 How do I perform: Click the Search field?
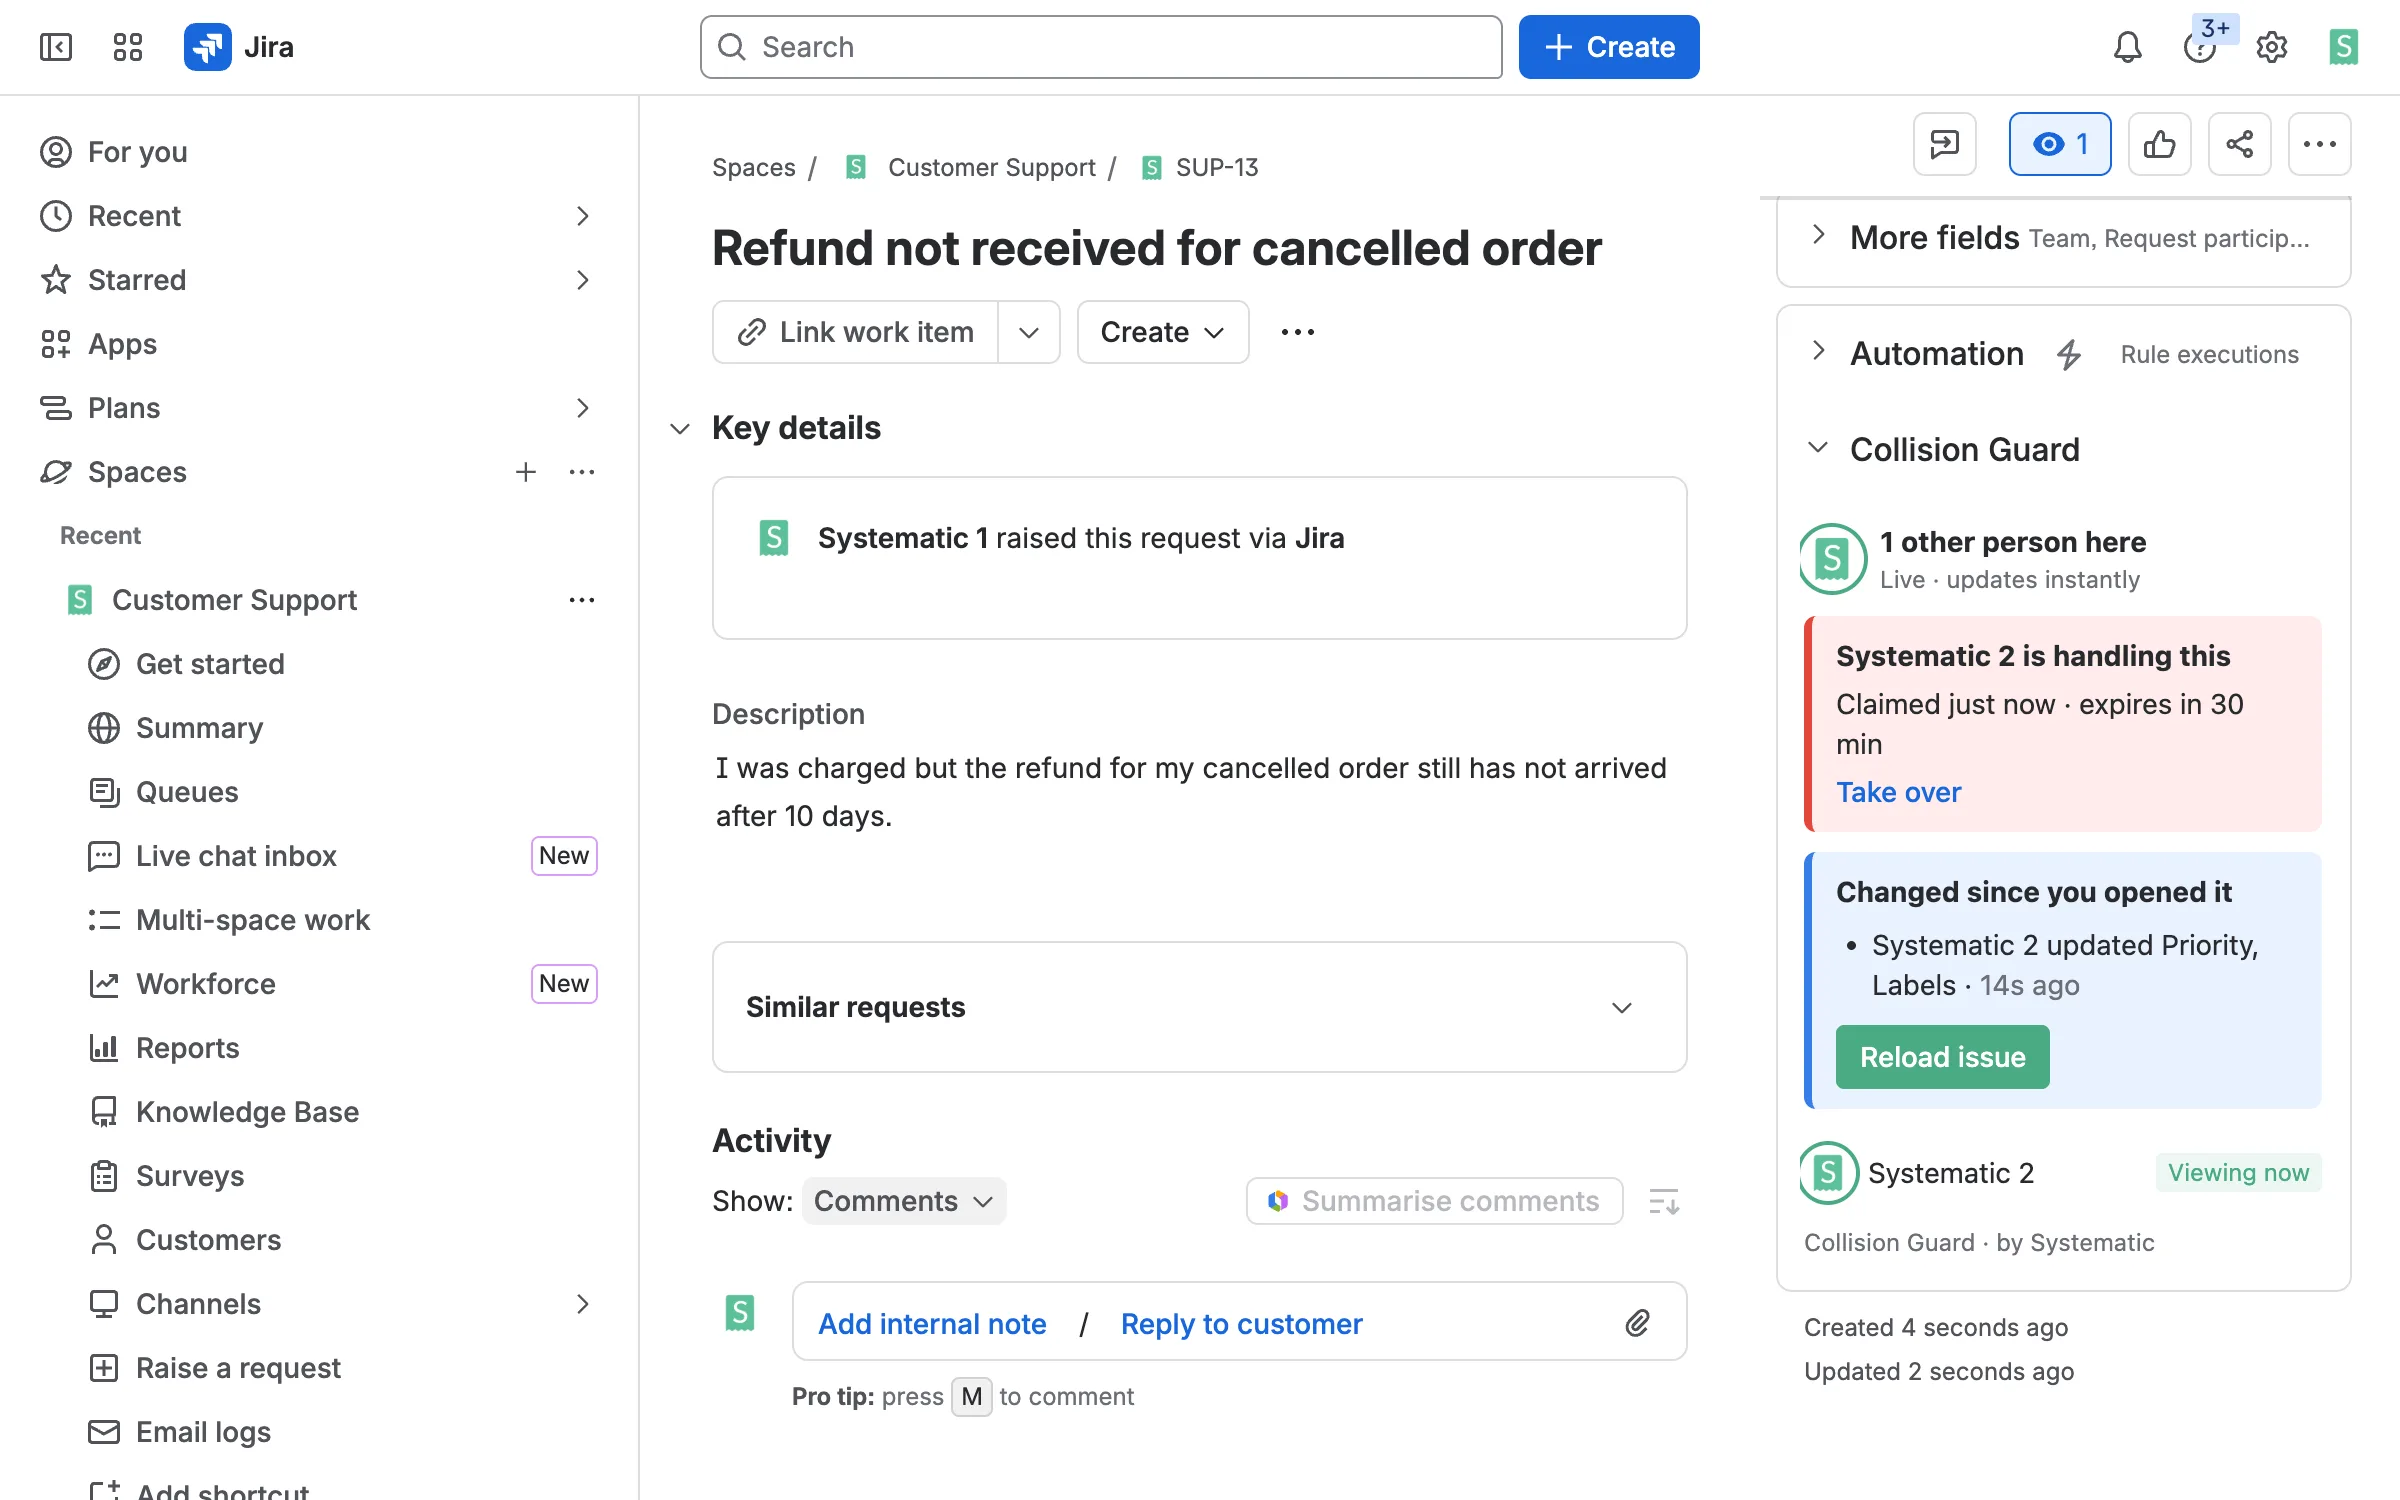(1101, 47)
